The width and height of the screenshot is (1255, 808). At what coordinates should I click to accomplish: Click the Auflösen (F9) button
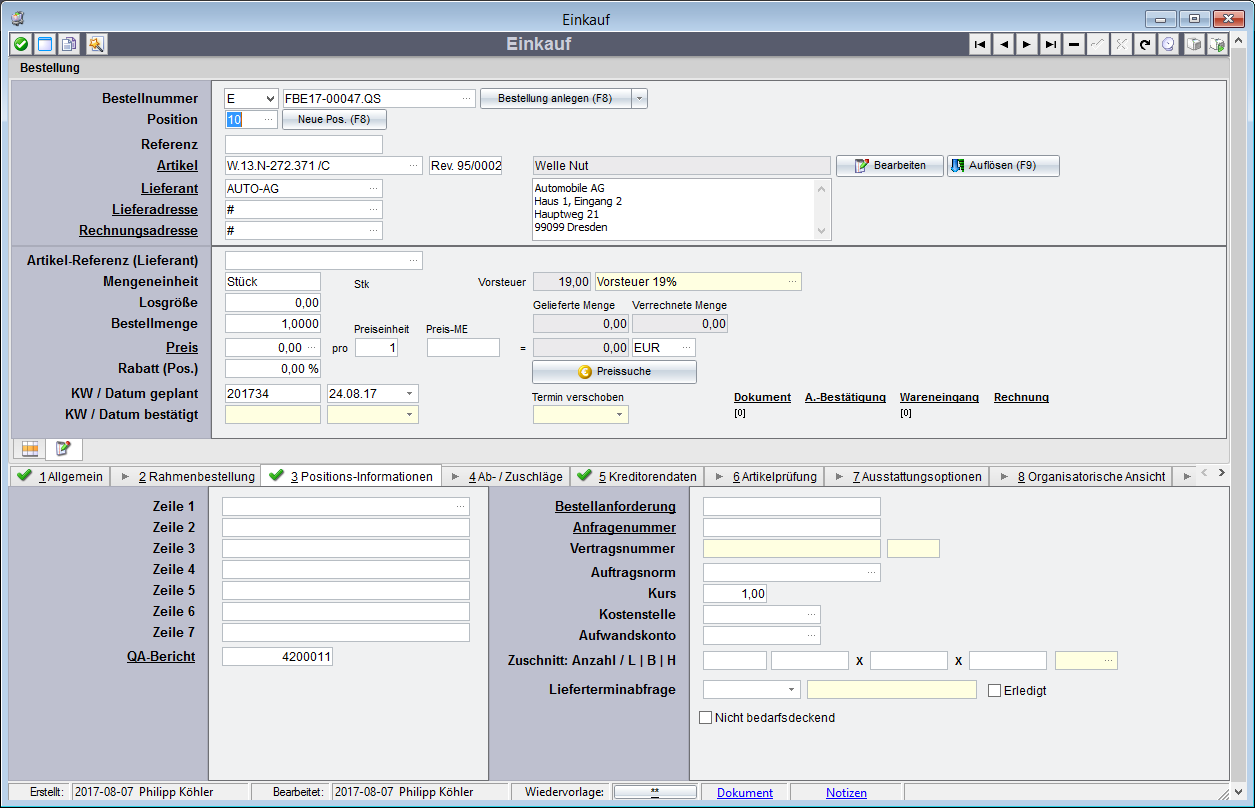click(1003, 165)
